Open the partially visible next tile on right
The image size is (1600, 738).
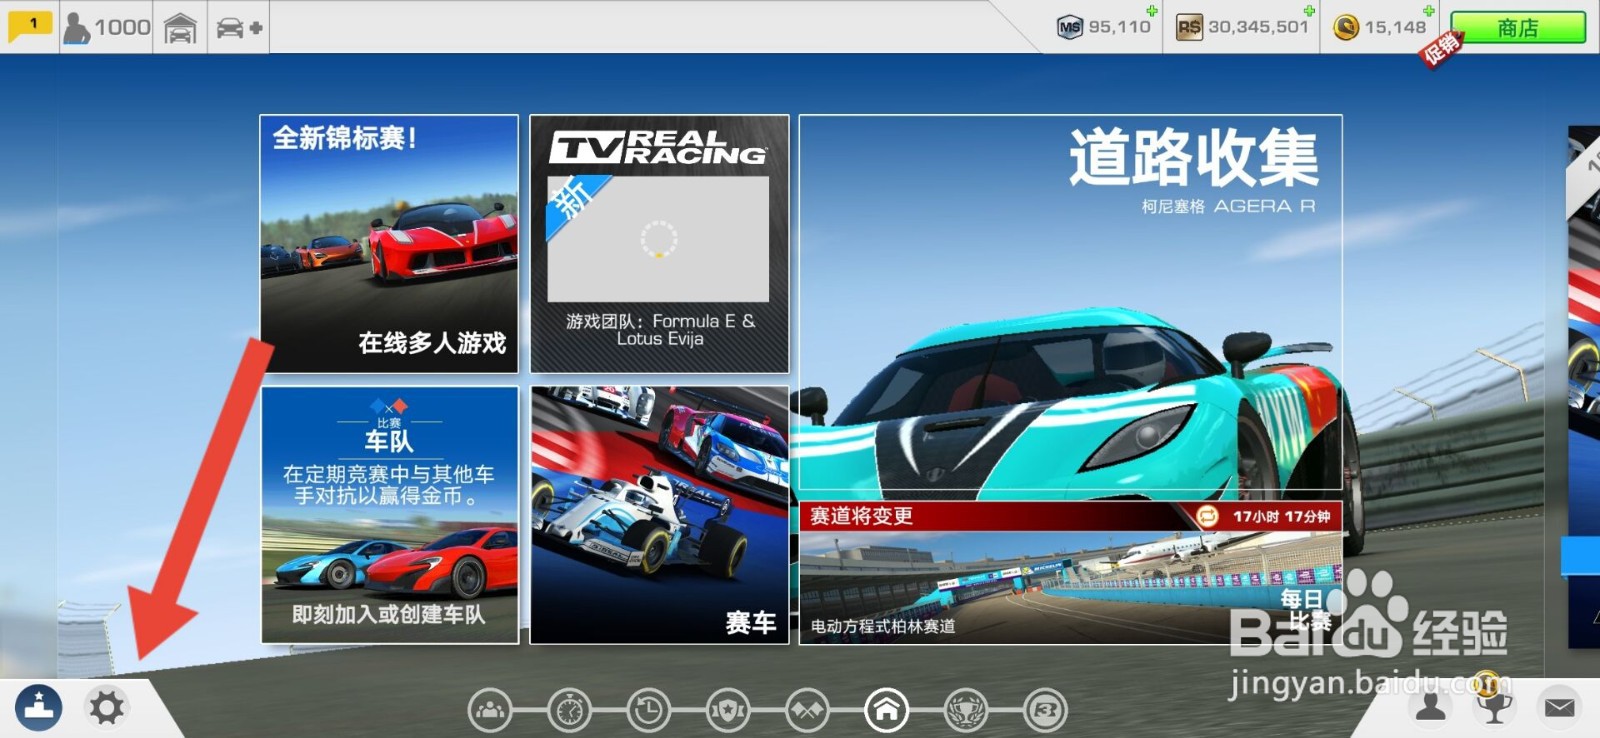[1584, 386]
